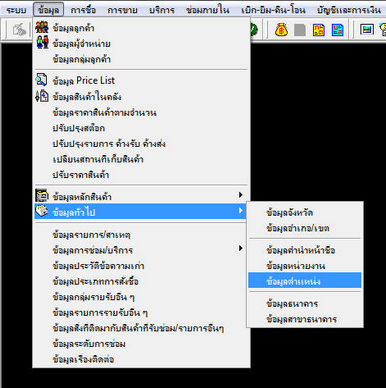
Task: Select ข้อมูลจังหวัด in the submenu
Action: point(305,212)
